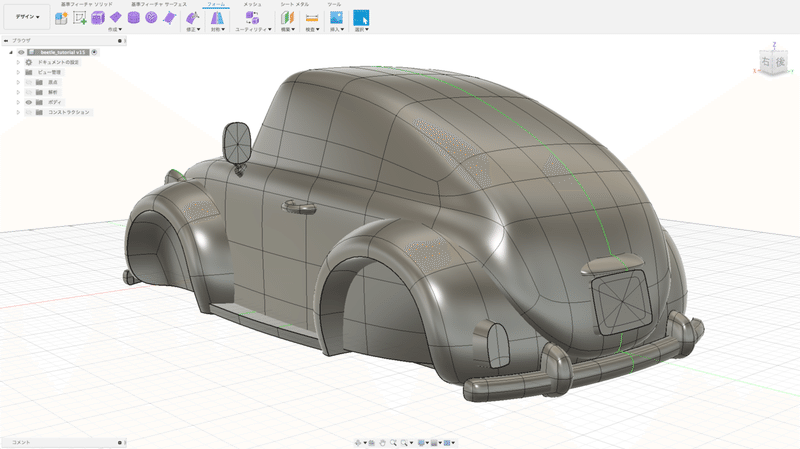The width and height of the screenshot is (800, 449).
Task: Click the purple cylinder create tool
Action: [134, 18]
